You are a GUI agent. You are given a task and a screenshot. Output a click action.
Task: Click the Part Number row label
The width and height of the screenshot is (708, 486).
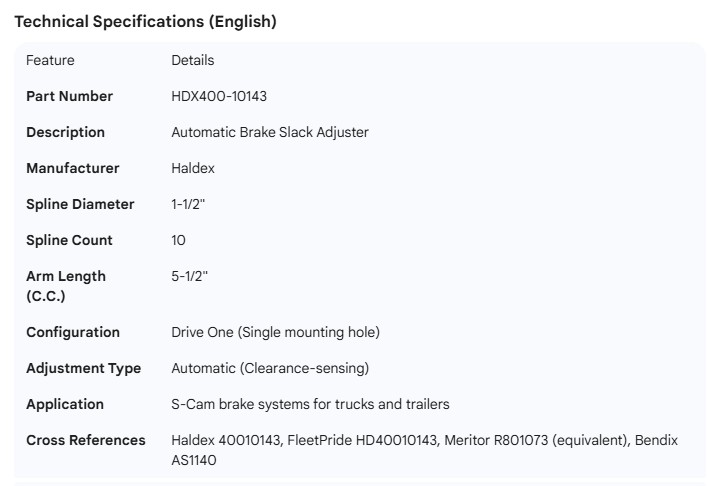tap(69, 96)
